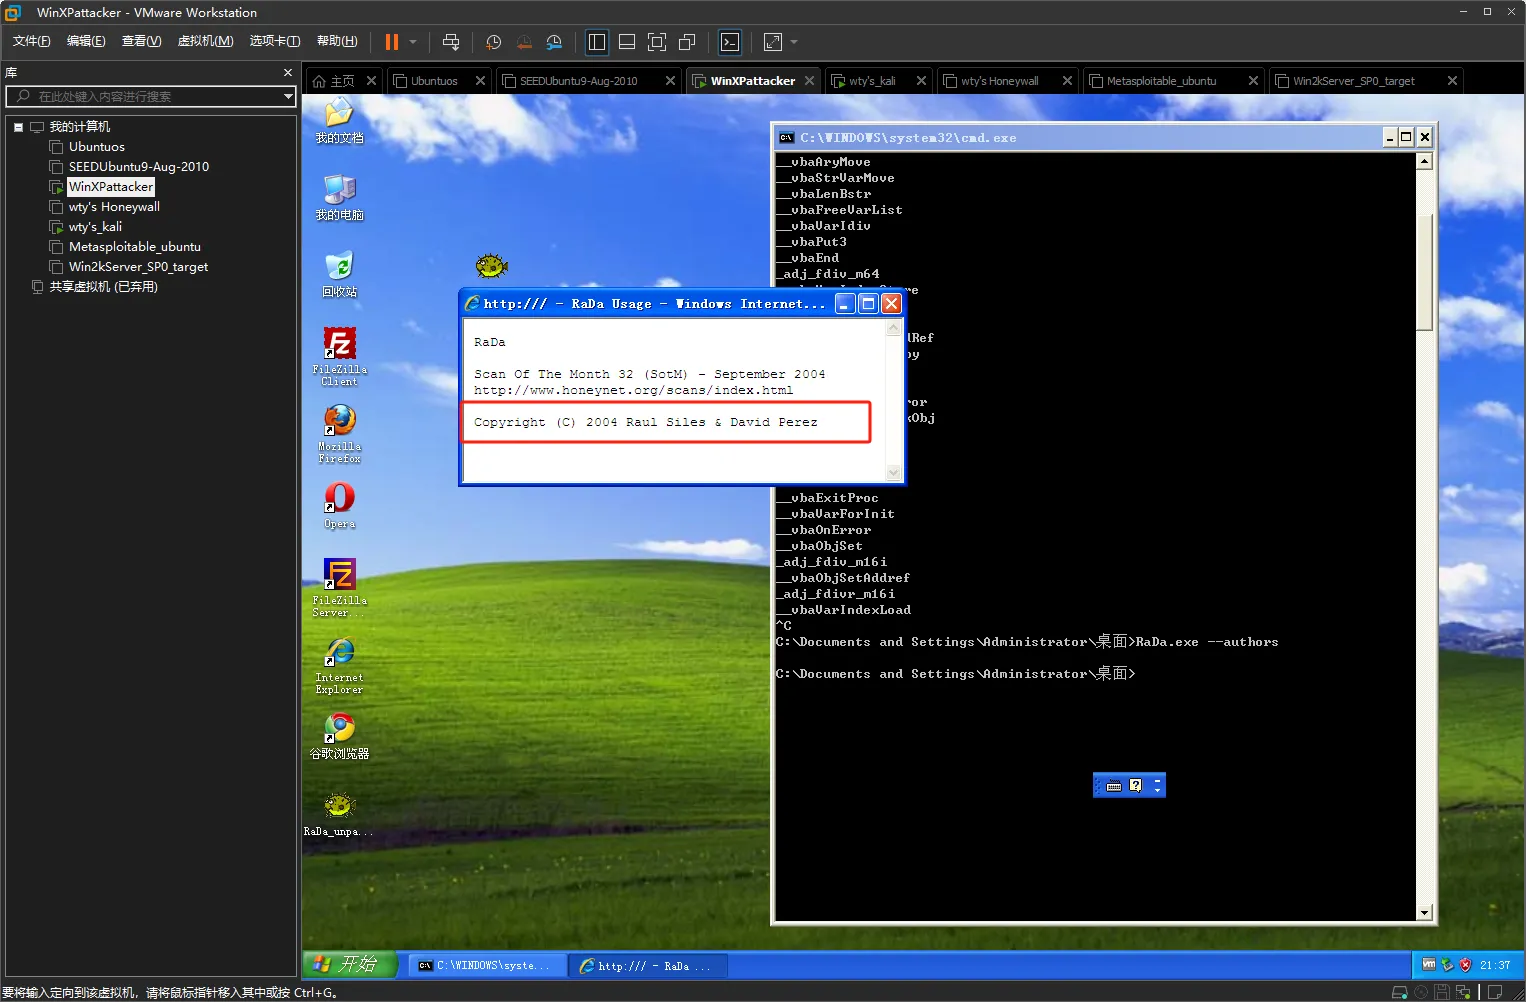Select RaDa_unpa... desktop file icon

339,814
